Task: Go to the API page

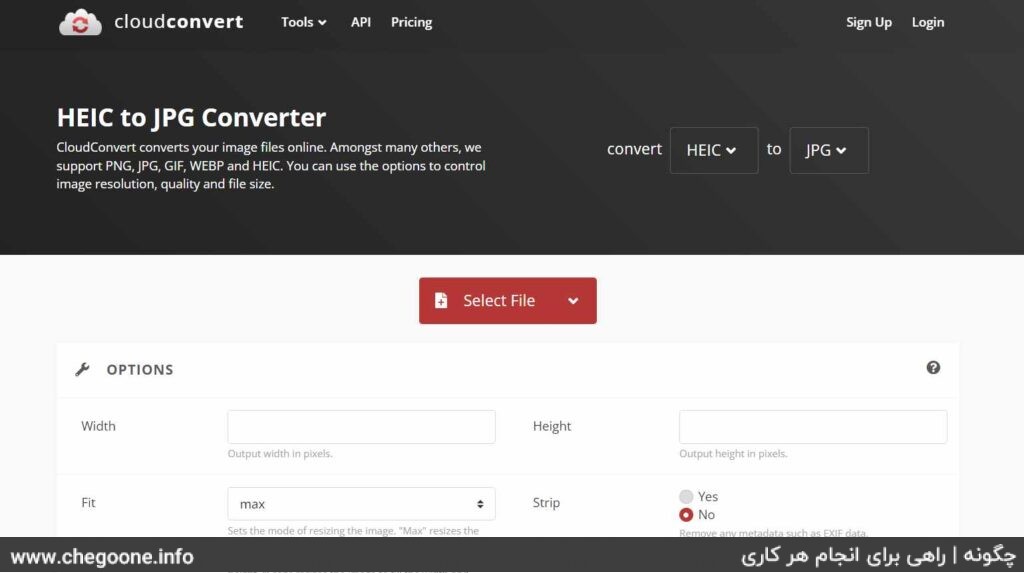Action: [x=360, y=22]
